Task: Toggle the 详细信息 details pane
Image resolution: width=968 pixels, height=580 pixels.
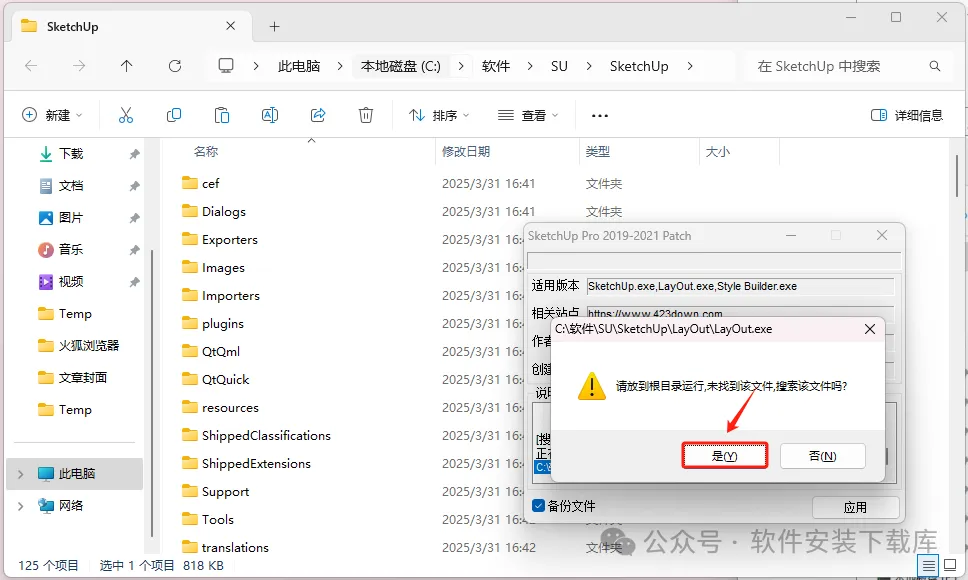Action: pos(906,115)
